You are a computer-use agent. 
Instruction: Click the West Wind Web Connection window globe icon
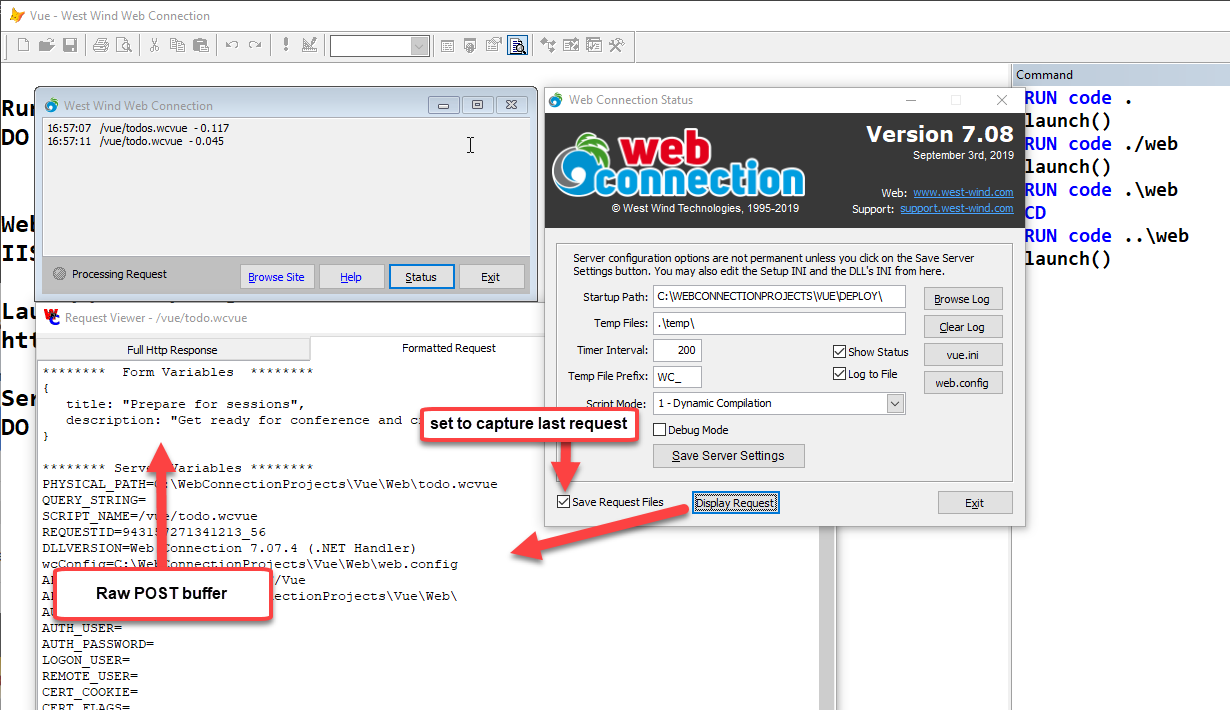51,105
